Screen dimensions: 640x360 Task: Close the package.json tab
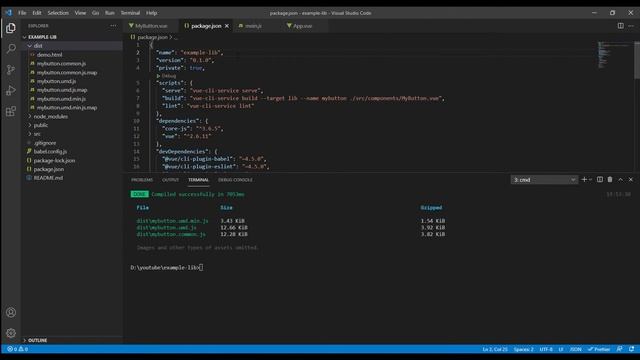[227, 26]
